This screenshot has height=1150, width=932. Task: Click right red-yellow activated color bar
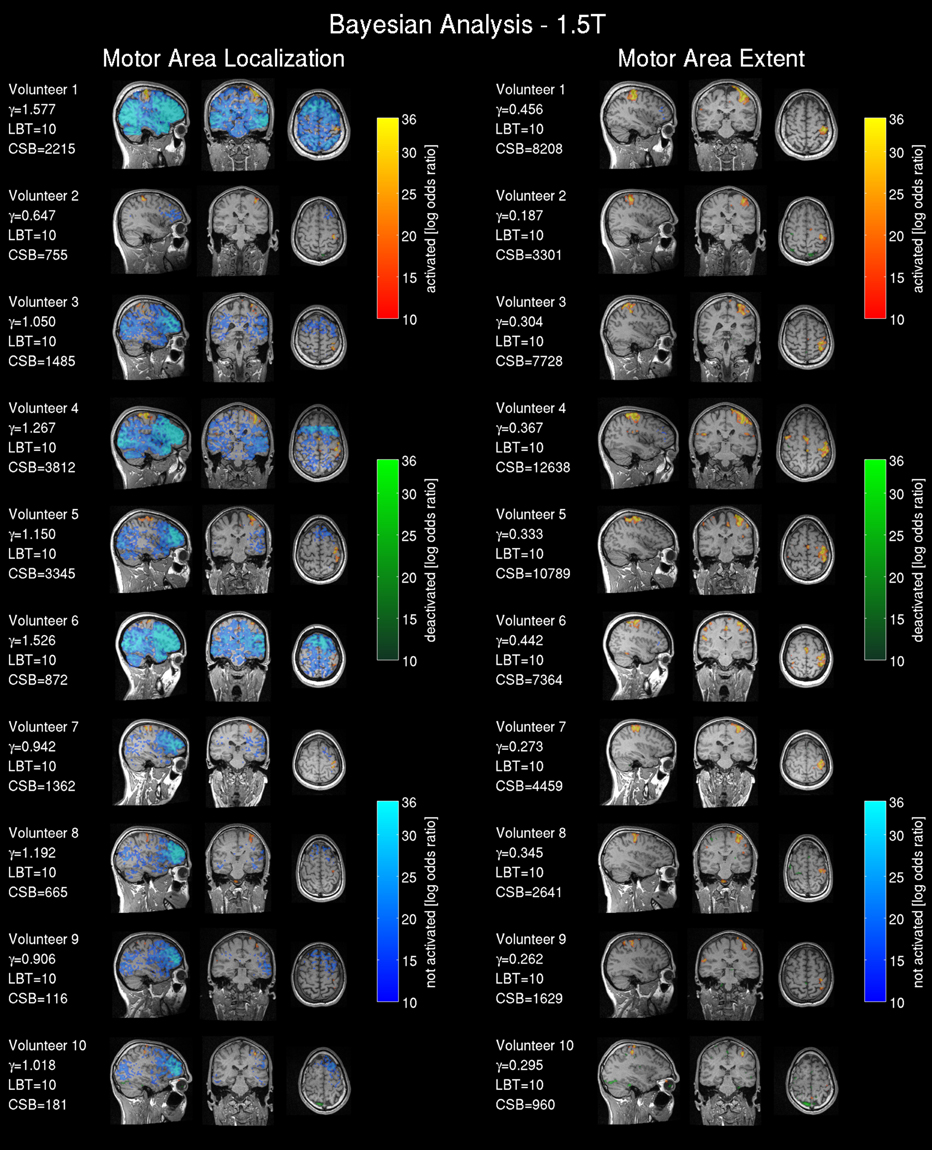point(875,218)
